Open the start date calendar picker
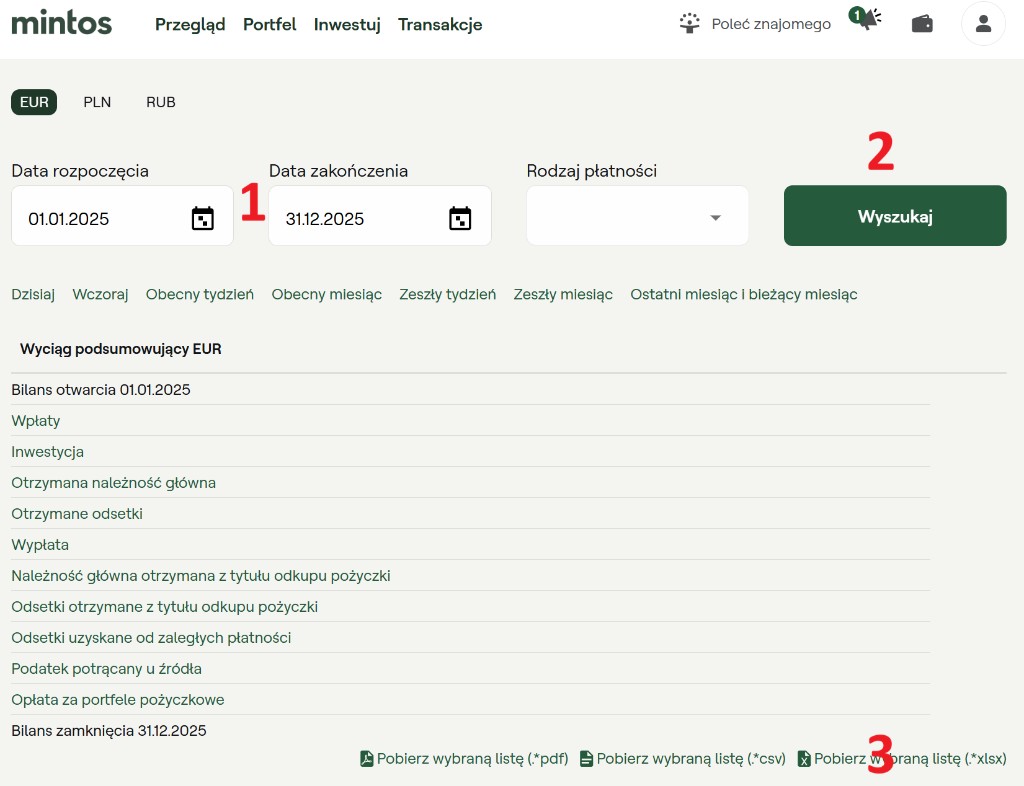This screenshot has height=786, width=1024. point(203,219)
